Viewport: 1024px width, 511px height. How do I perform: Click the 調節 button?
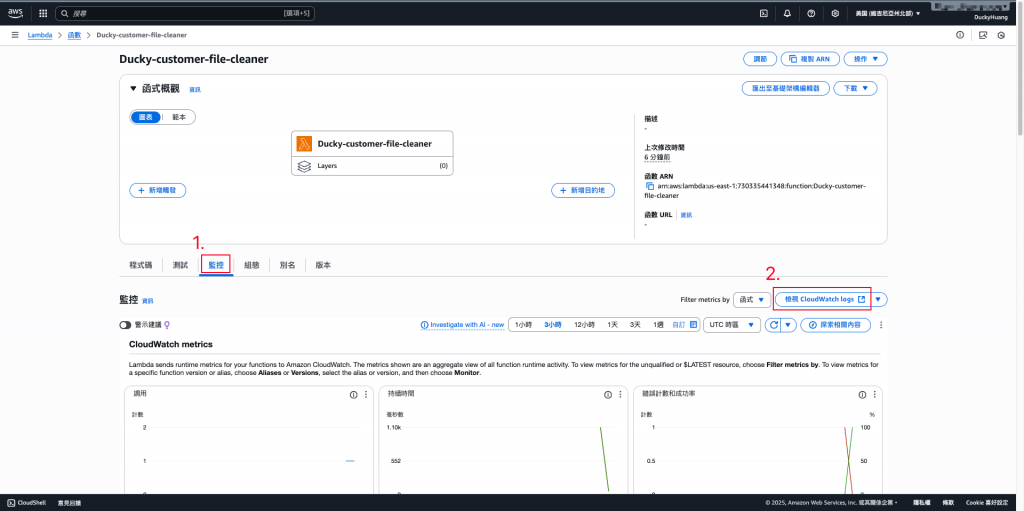tap(760, 59)
